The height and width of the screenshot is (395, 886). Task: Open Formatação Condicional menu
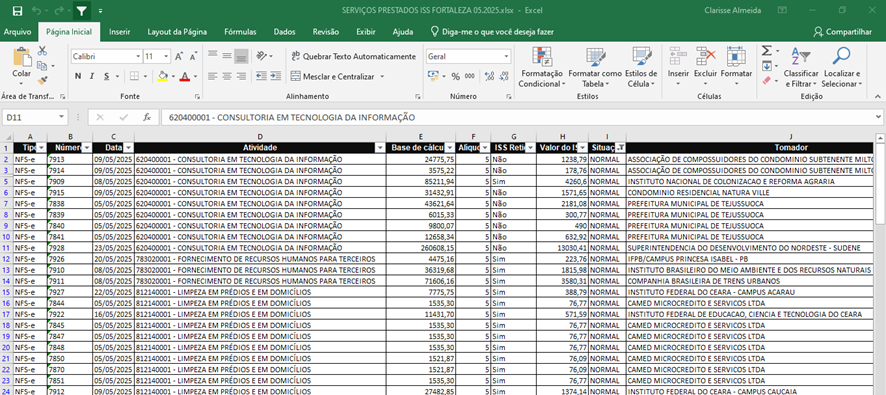coord(541,67)
